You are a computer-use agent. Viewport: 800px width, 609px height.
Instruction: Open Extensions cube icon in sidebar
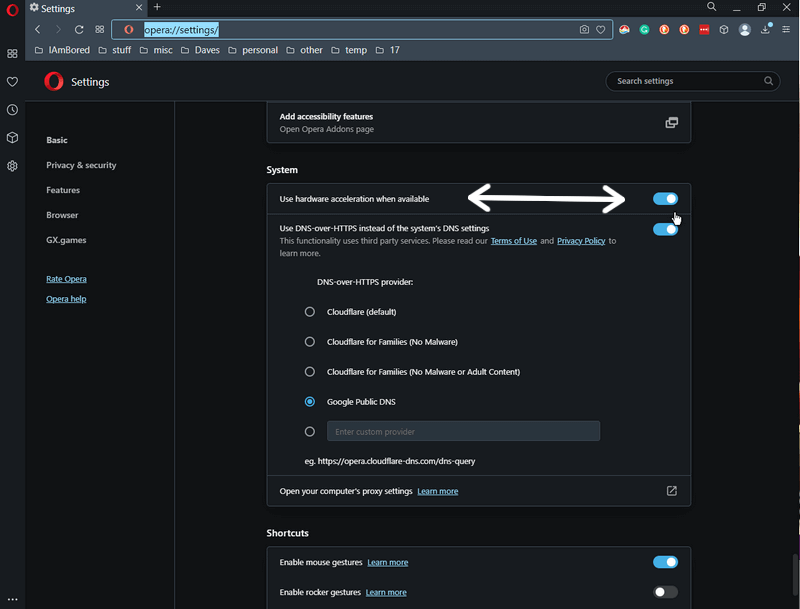coord(12,138)
